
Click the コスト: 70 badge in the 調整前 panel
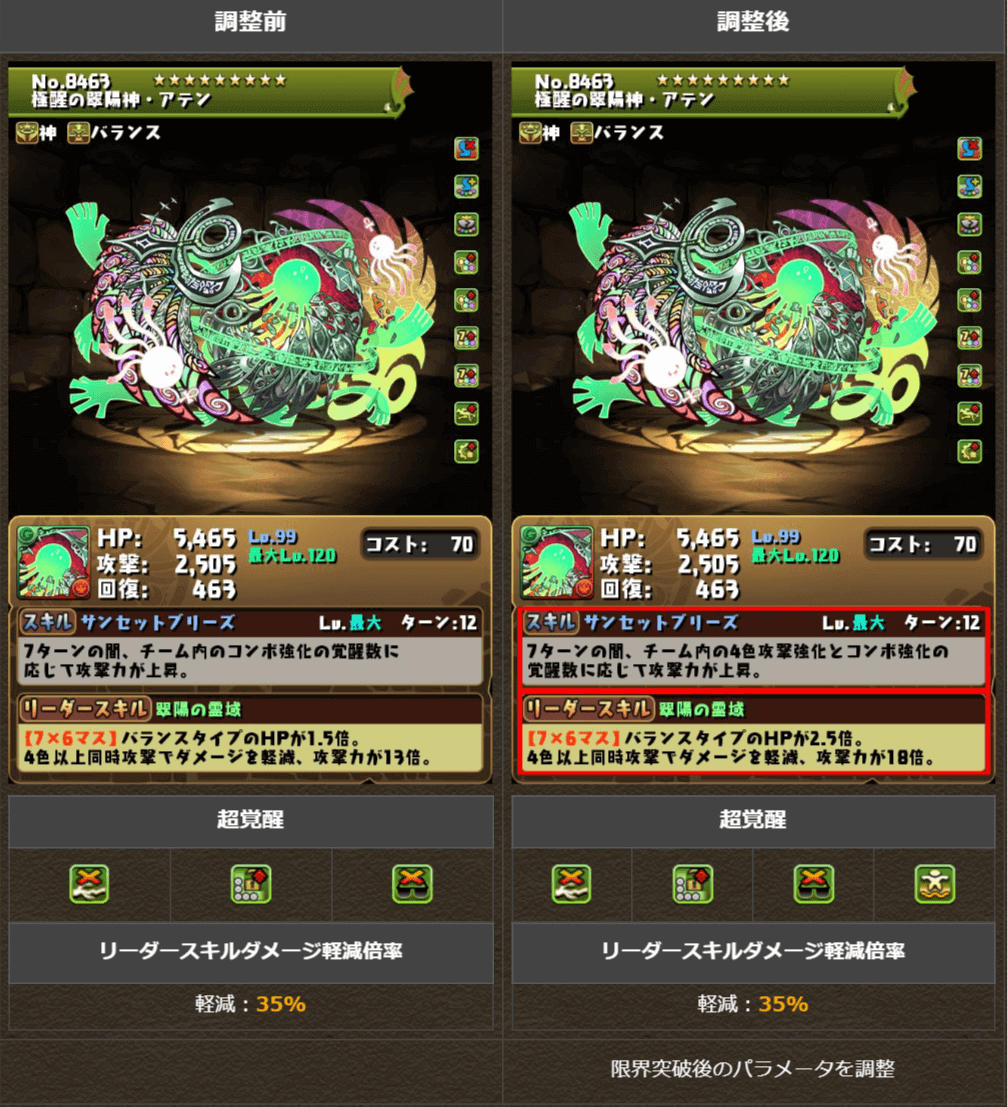click(x=419, y=544)
